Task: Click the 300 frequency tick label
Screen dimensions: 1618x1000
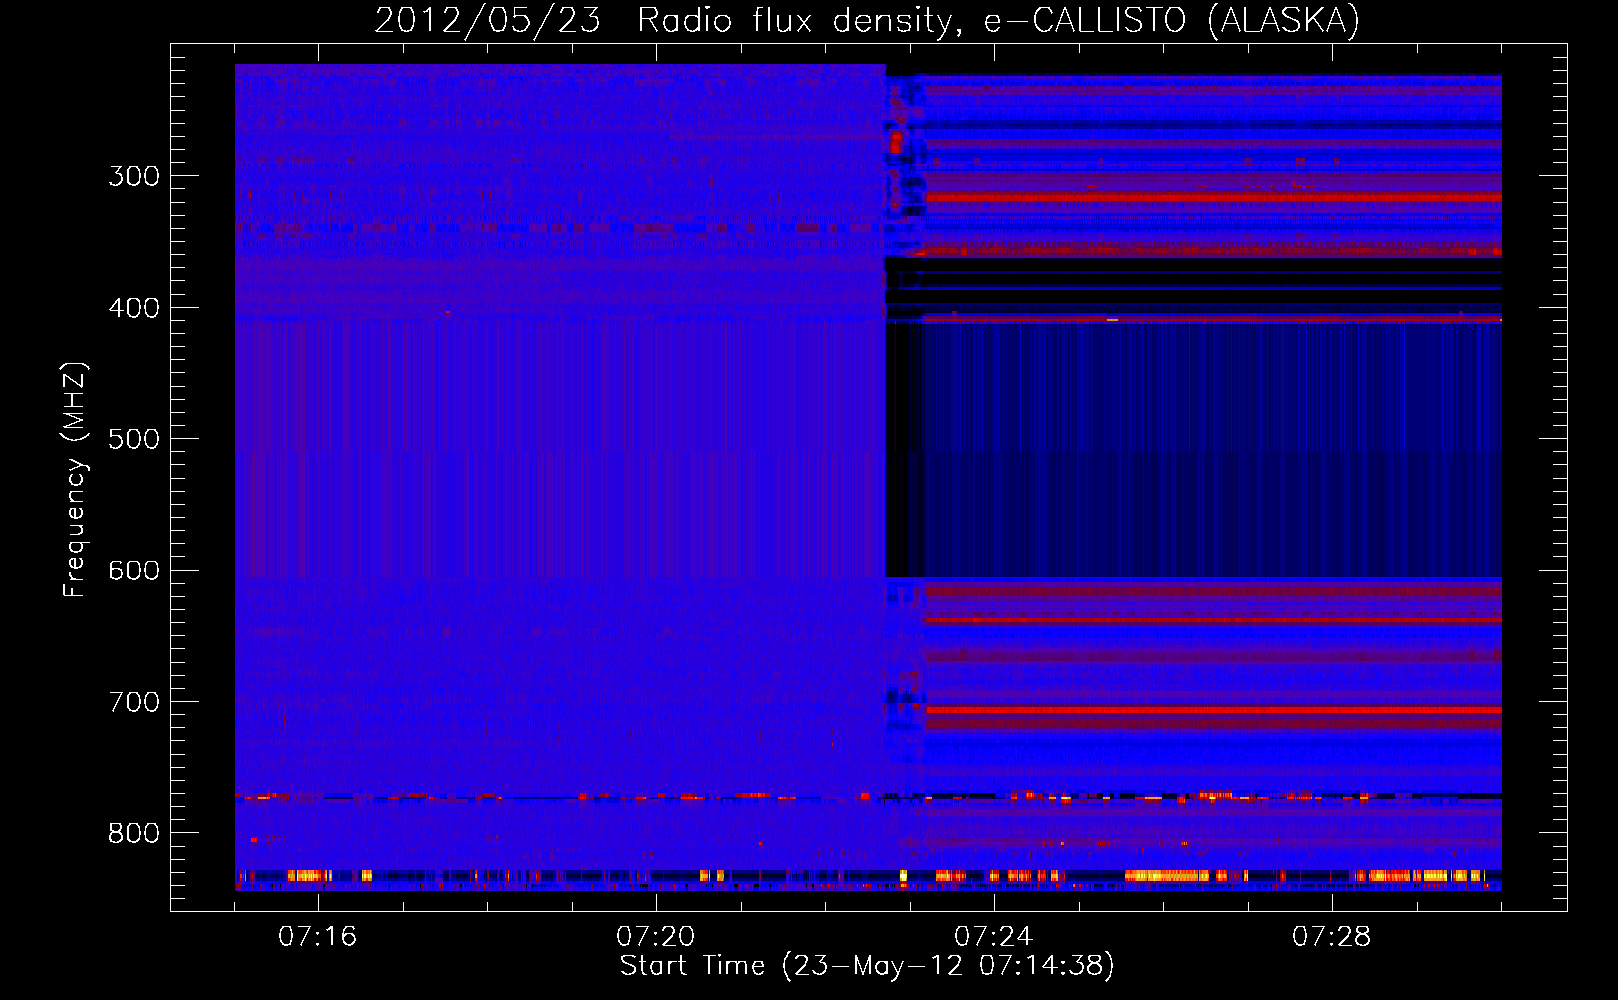Action: (x=134, y=176)
